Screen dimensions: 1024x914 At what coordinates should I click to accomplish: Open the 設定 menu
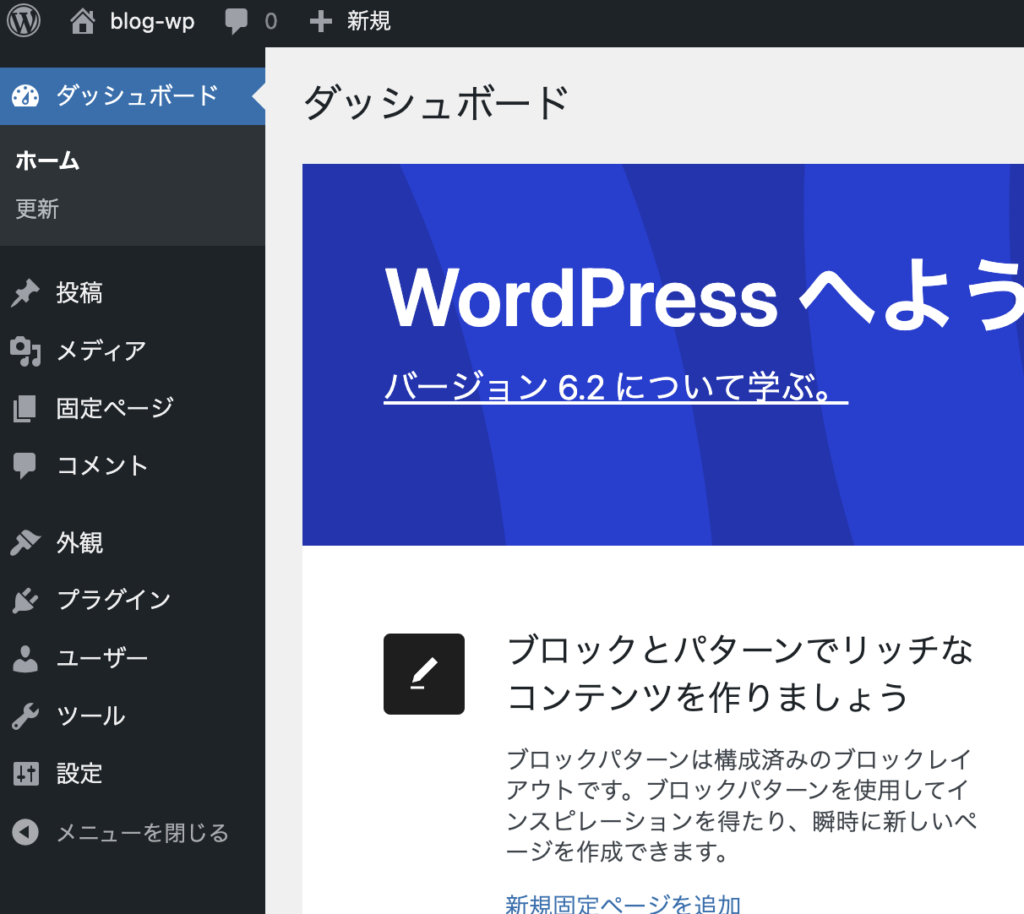(x=133, y=774)
